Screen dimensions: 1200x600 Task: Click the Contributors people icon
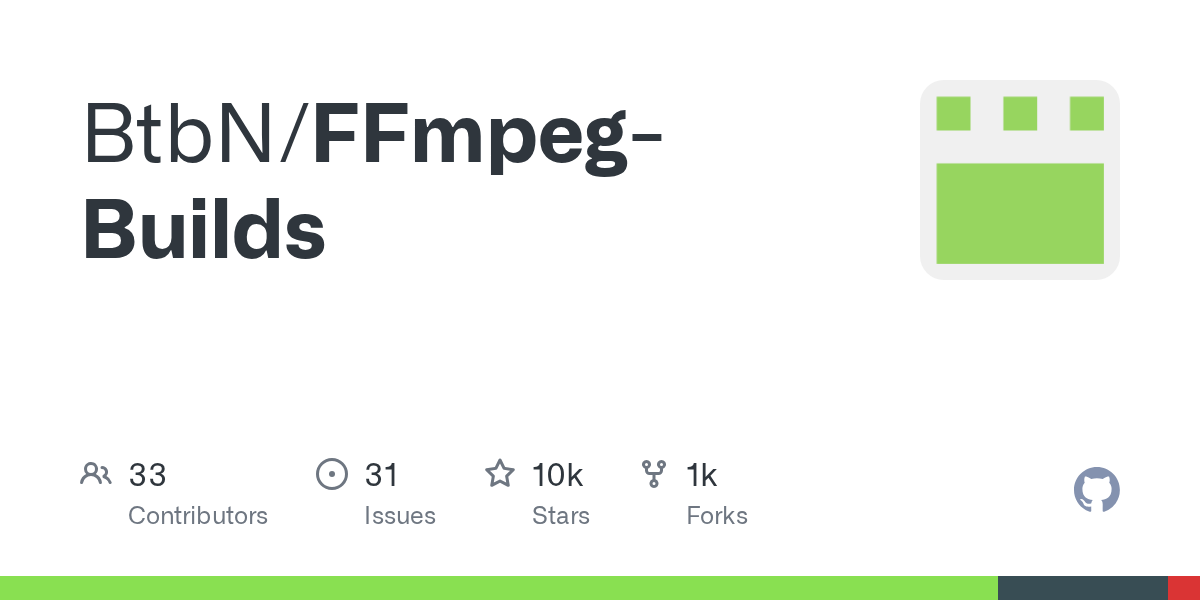tap(96, 474)
